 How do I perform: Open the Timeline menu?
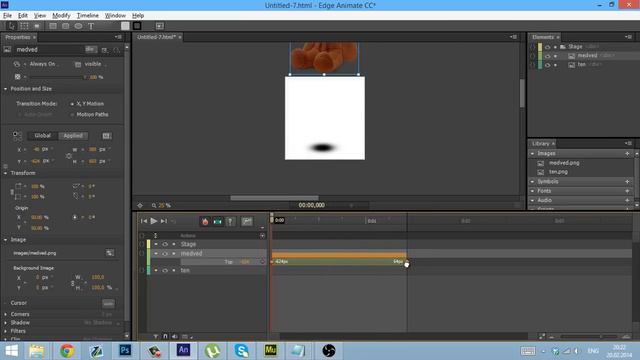[88, 16]
